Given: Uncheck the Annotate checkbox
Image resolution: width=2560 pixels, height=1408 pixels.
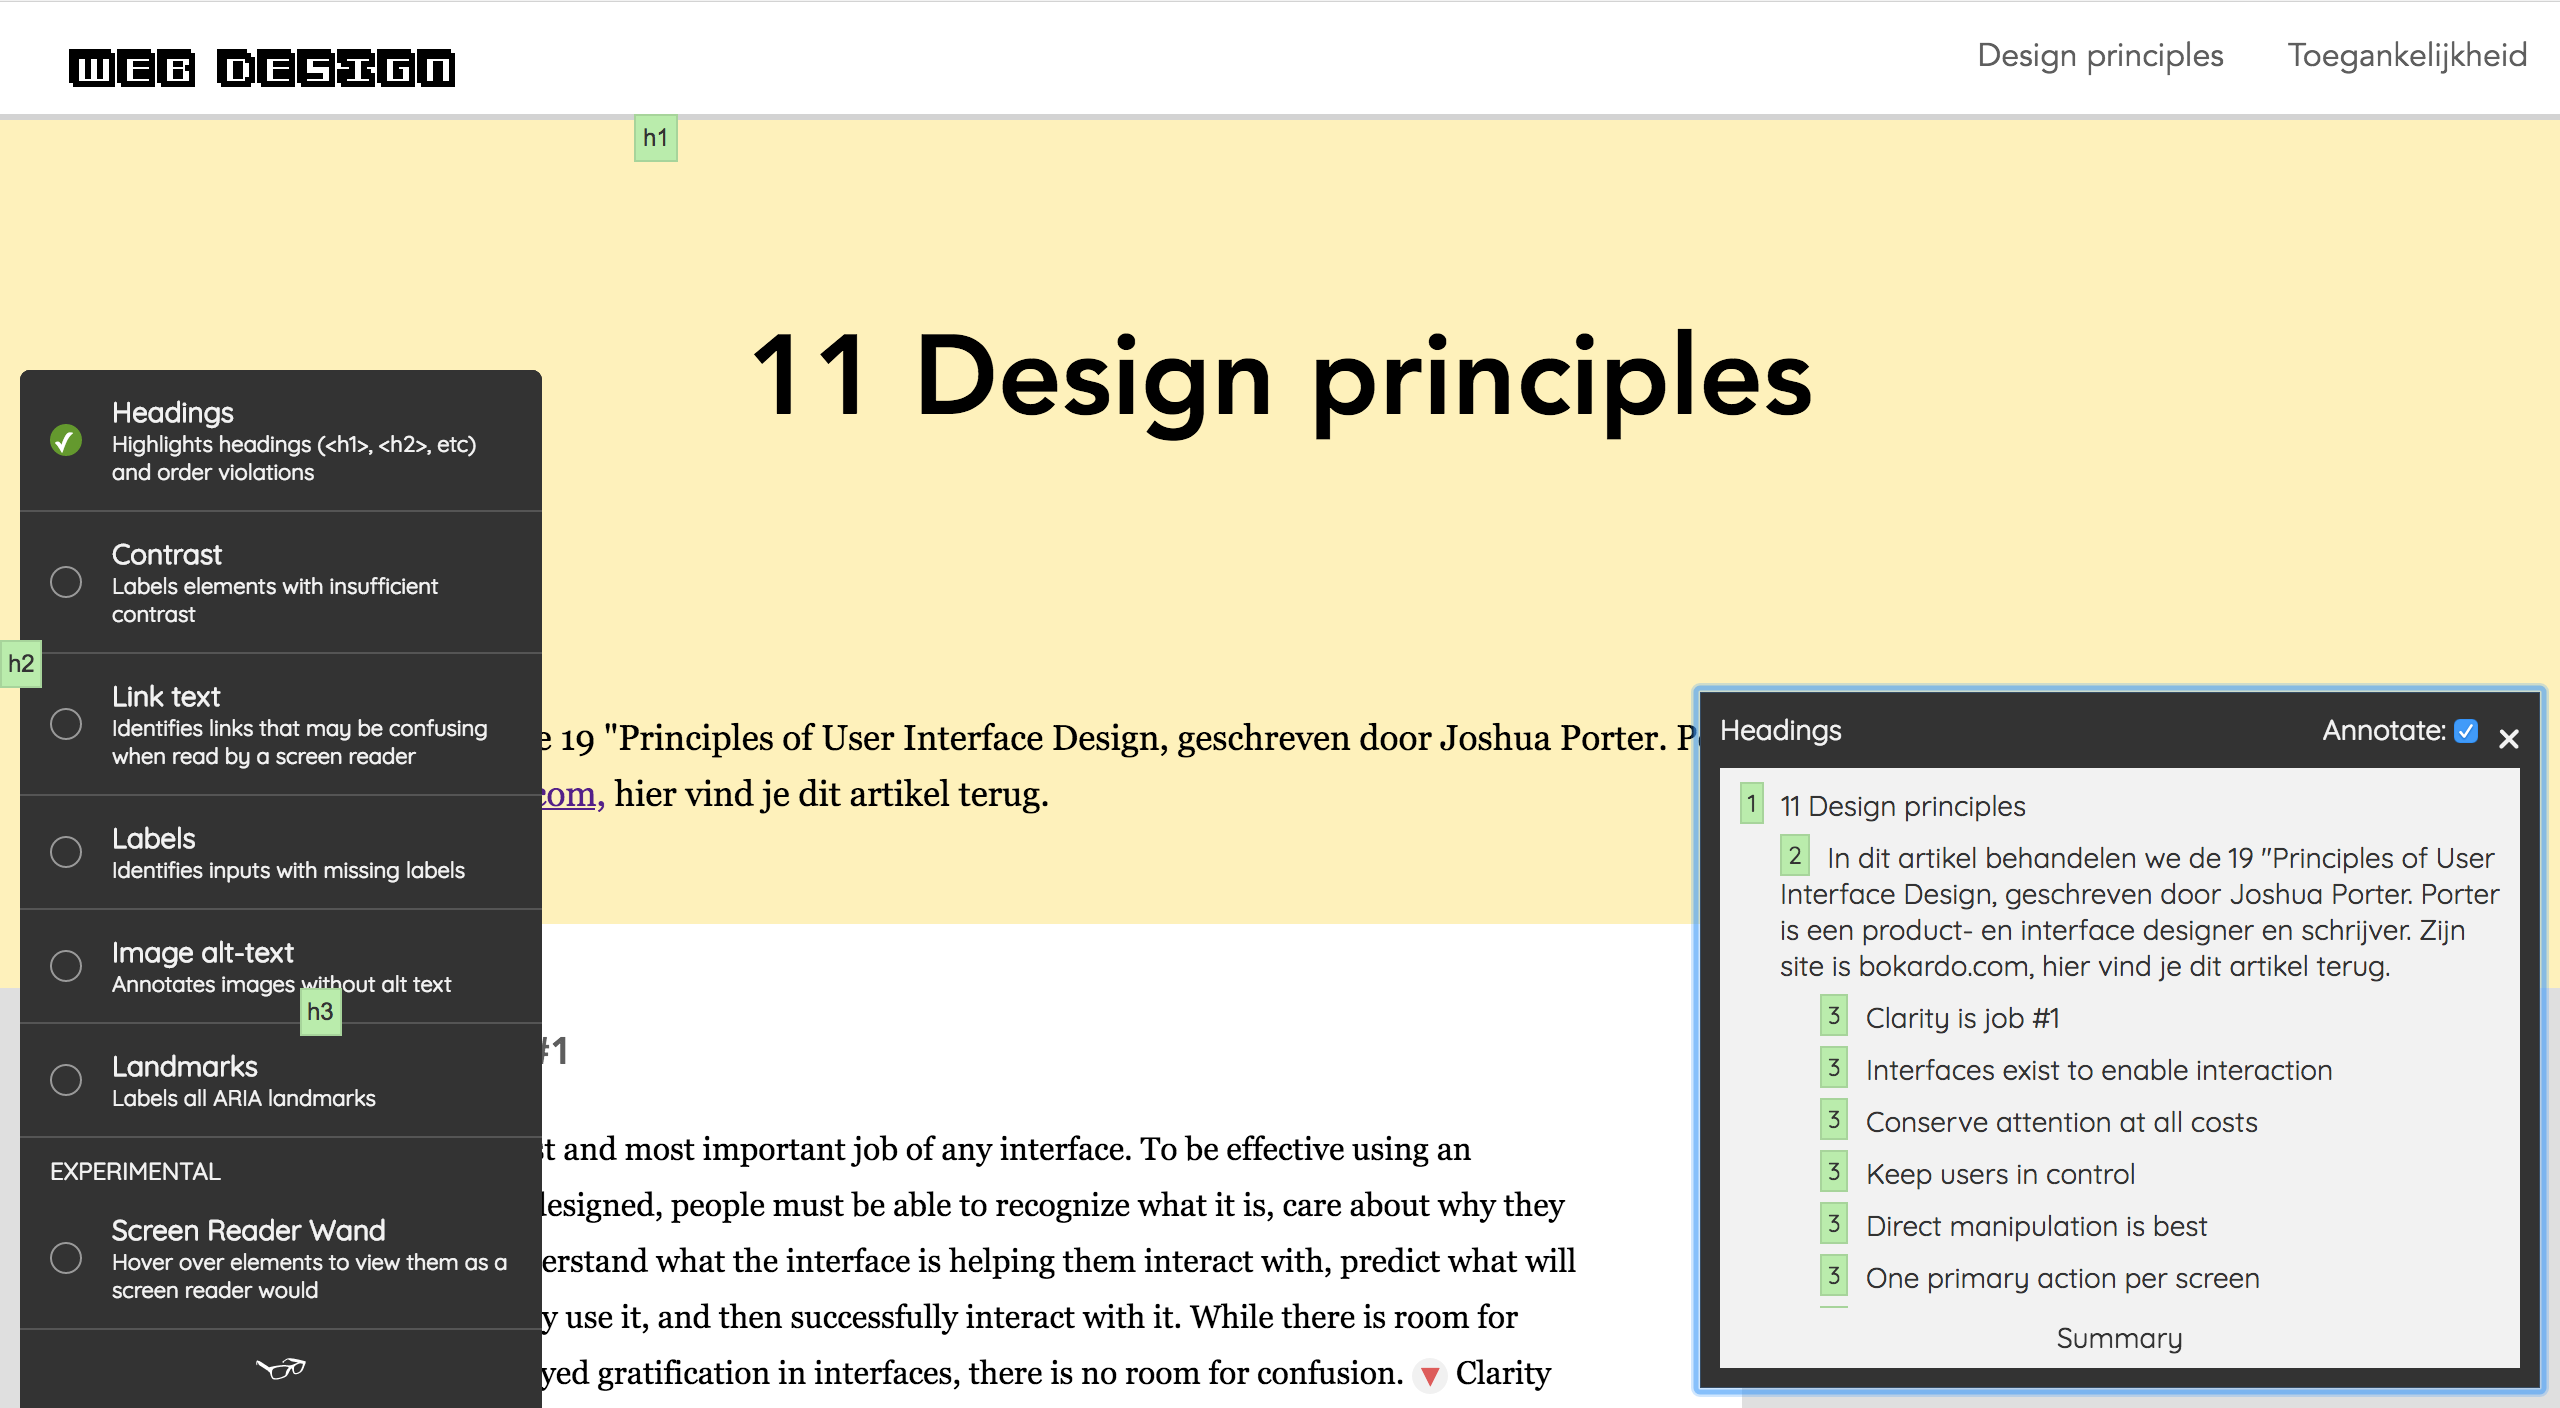Looking at the screenshot, I should 2466,731.
